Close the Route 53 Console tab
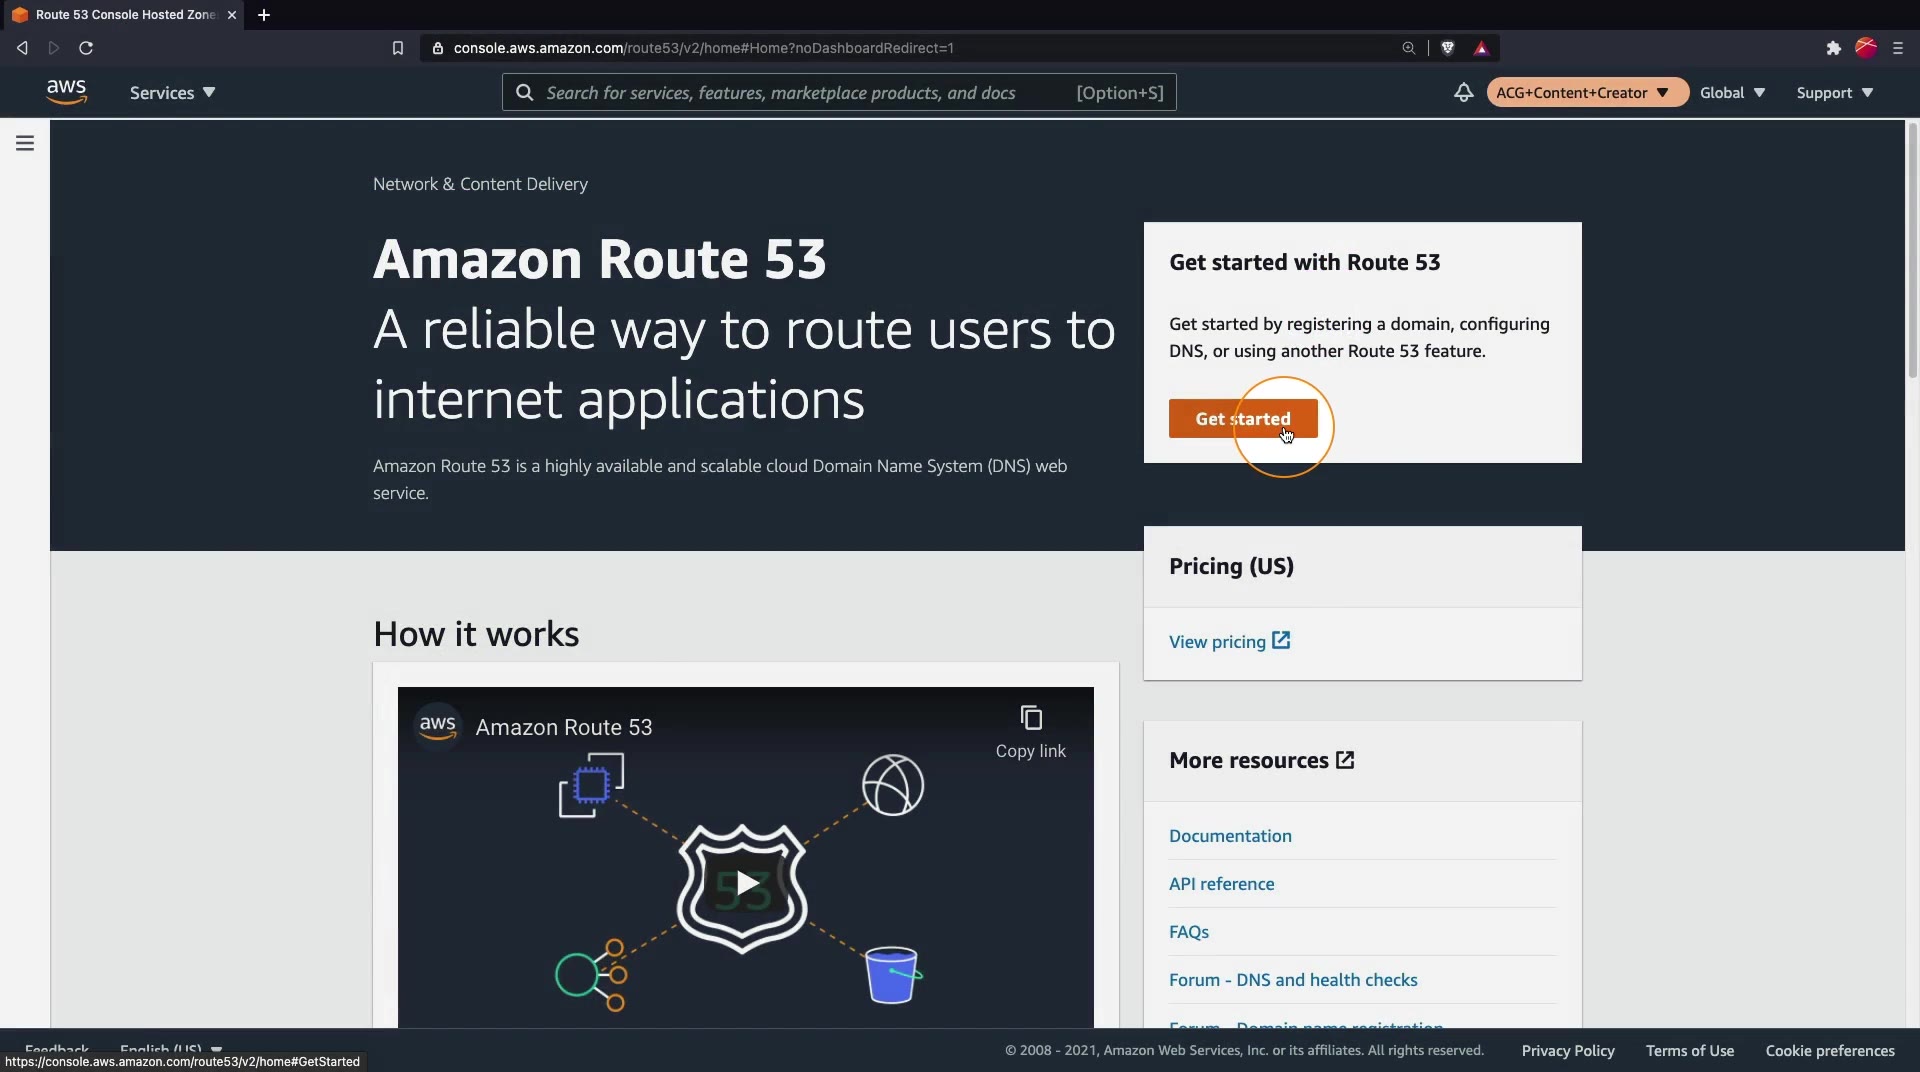The height and width of the screenshot is (1072, 1920). (x=232, y=15)
